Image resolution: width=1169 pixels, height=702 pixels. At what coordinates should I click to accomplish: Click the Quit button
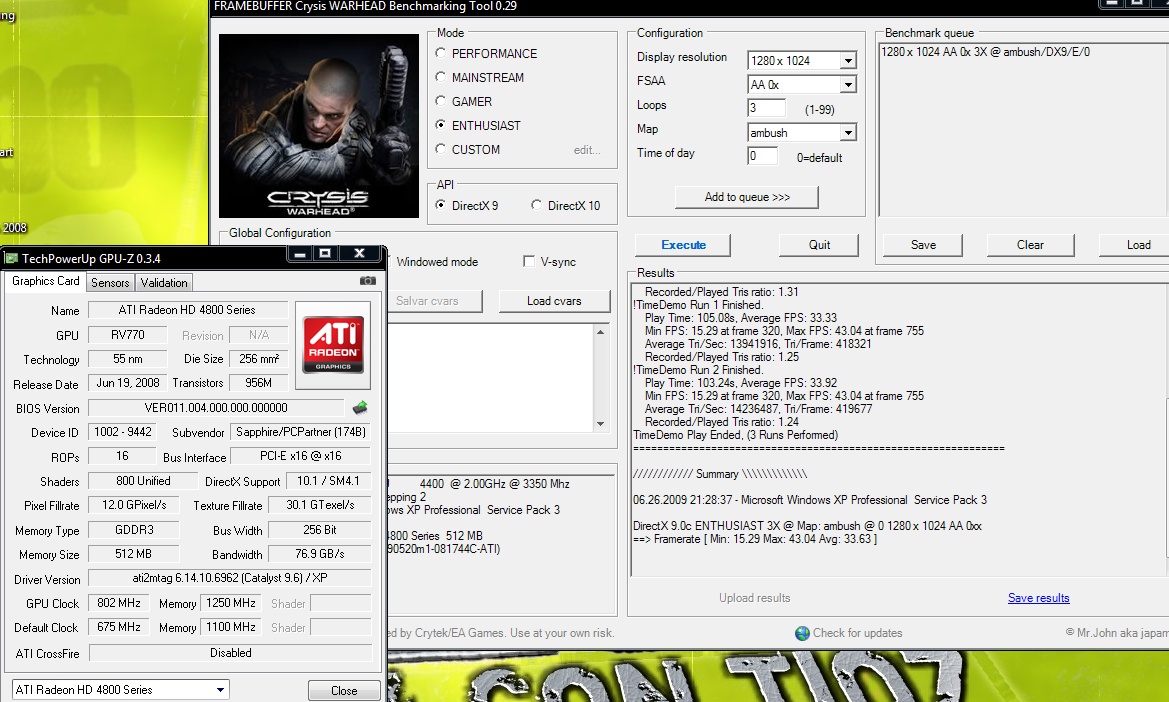[819, 244]
